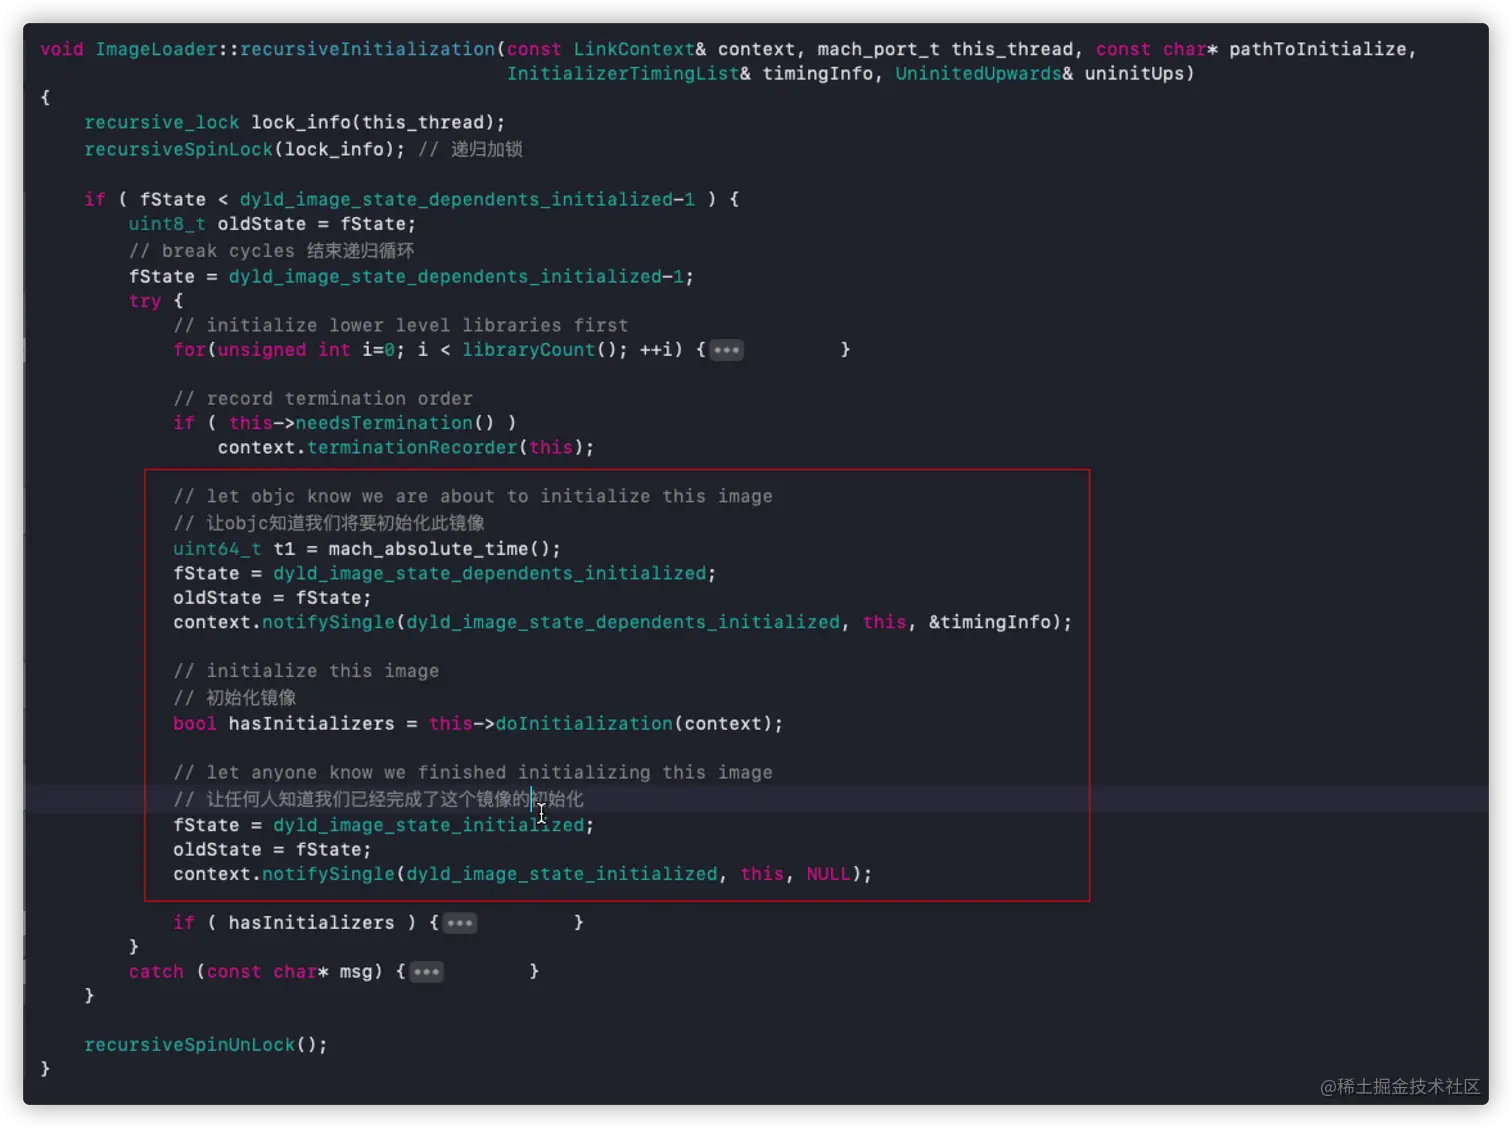Click the doInitialization function call
Screen dimensions: 1512x1128
click(x=583, y=723)
